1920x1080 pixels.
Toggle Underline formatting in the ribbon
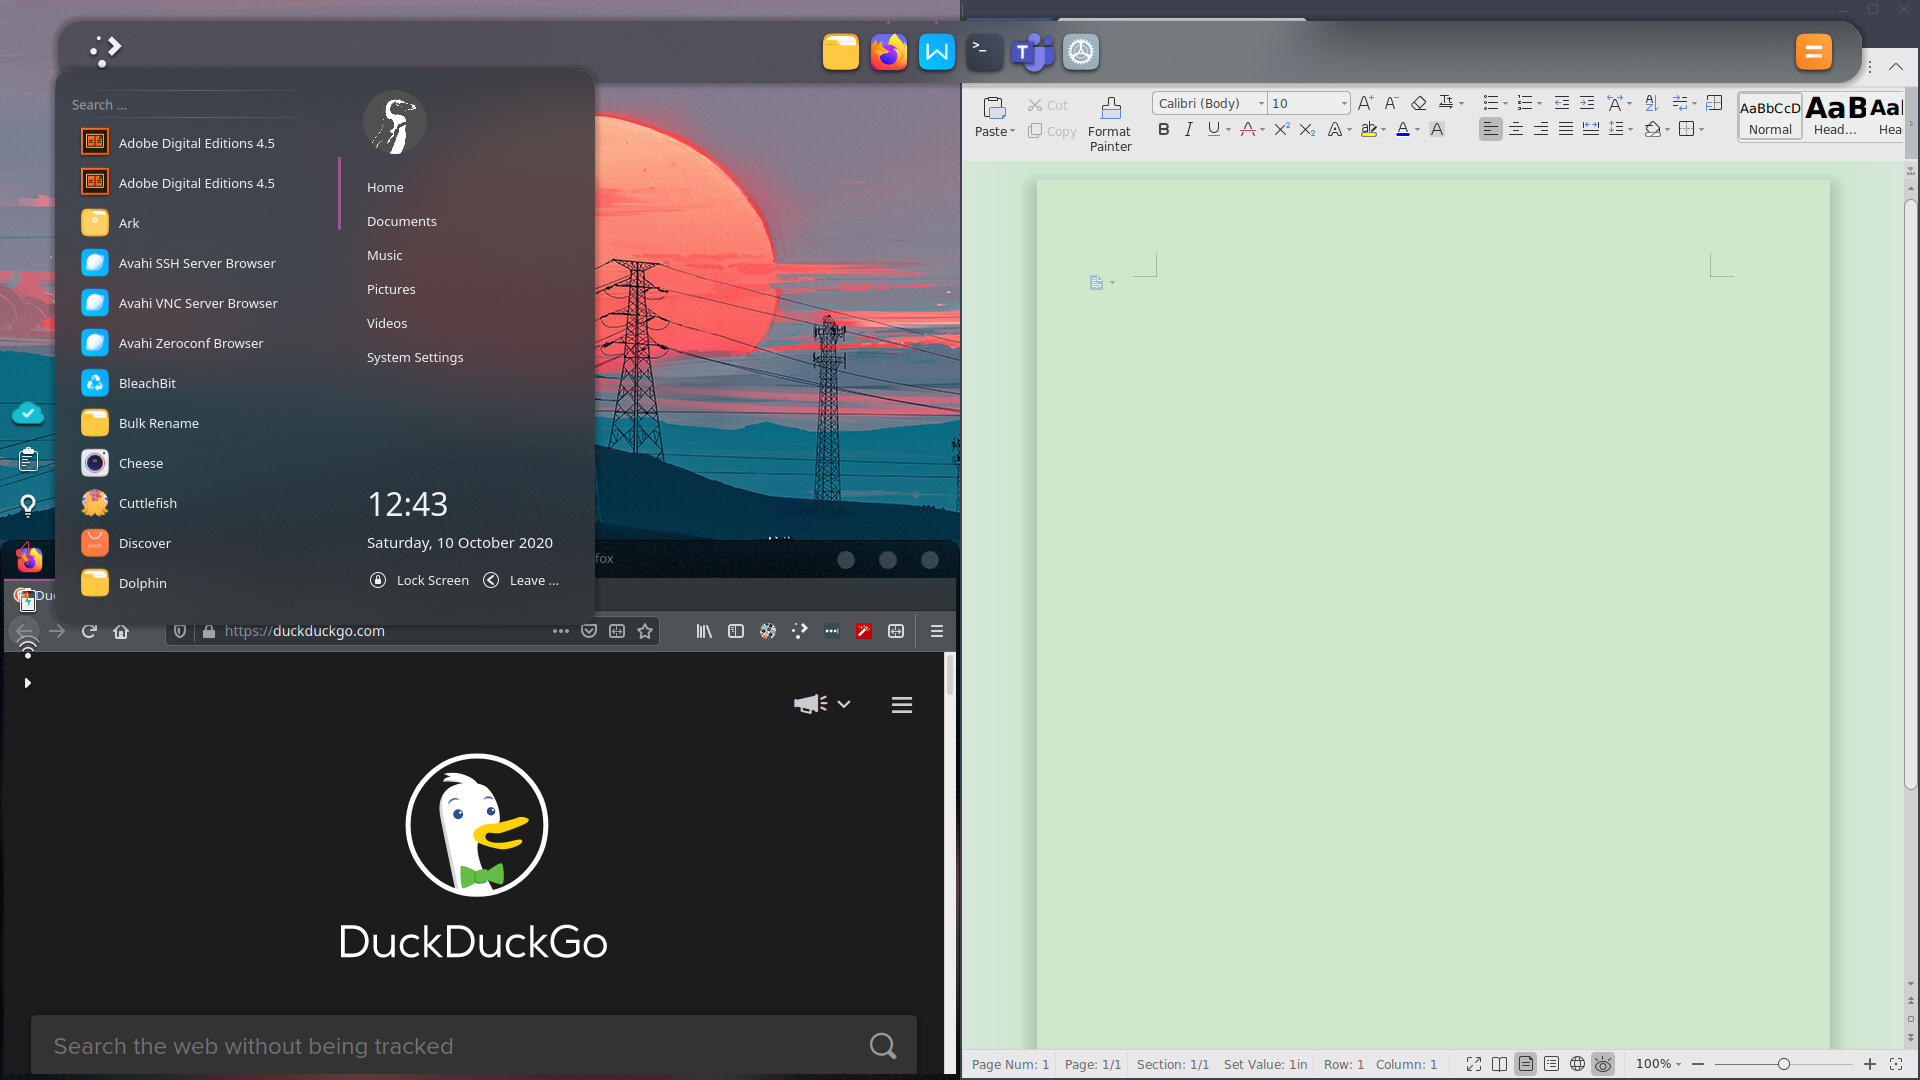pos(1213,129)
